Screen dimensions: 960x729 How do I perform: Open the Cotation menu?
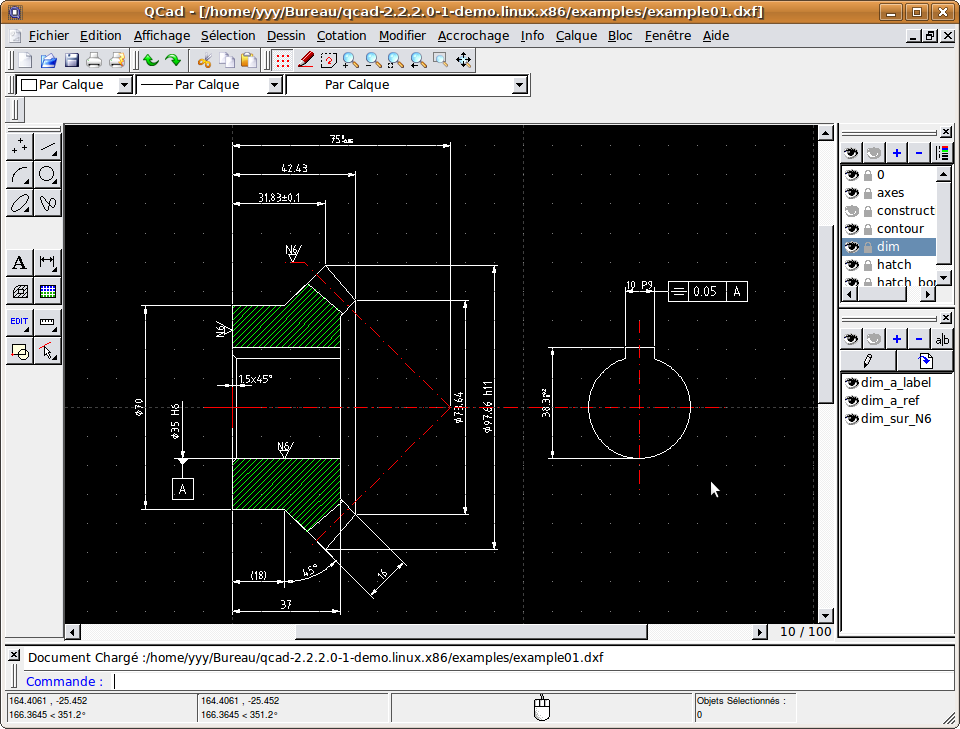(341, 35)
